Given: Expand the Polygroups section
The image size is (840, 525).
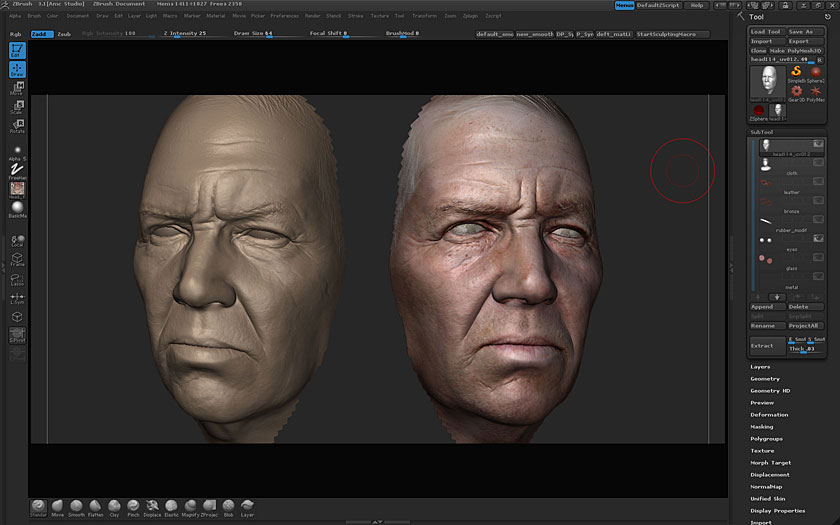Looking at the screenshot, I should tap(767, 439).
